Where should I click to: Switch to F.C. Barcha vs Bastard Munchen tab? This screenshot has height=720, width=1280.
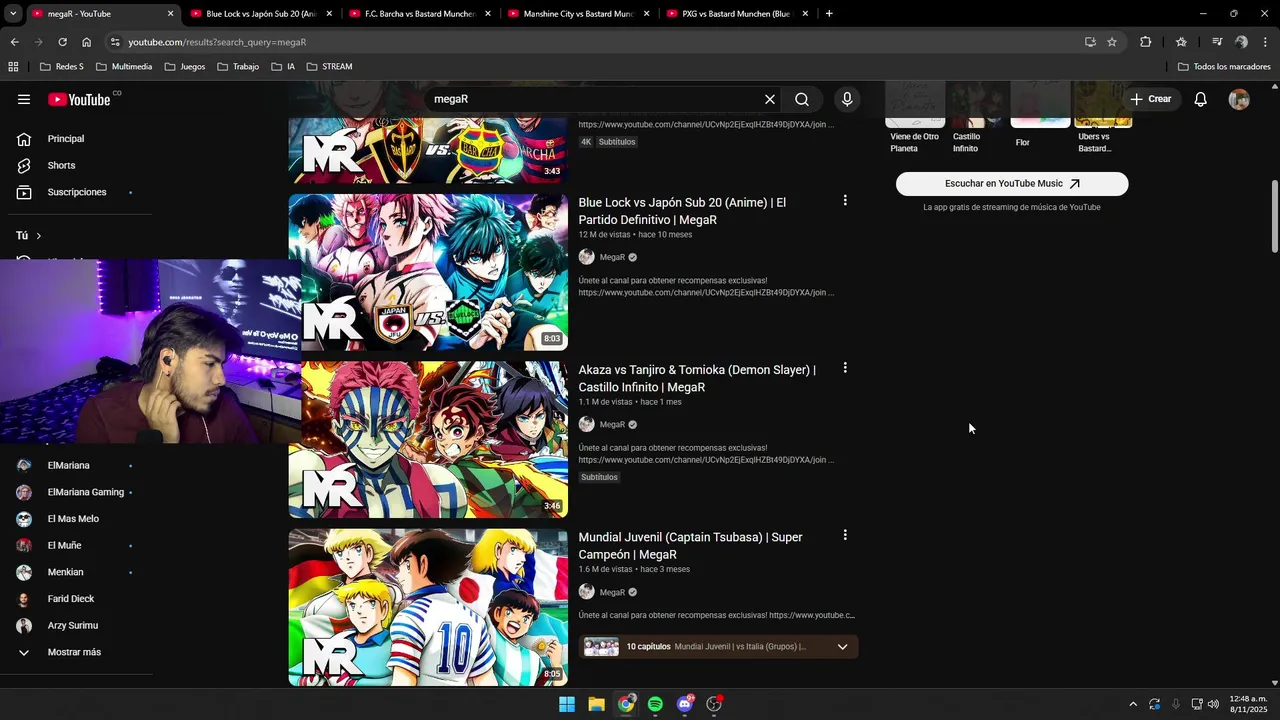[x=419, y=14]
